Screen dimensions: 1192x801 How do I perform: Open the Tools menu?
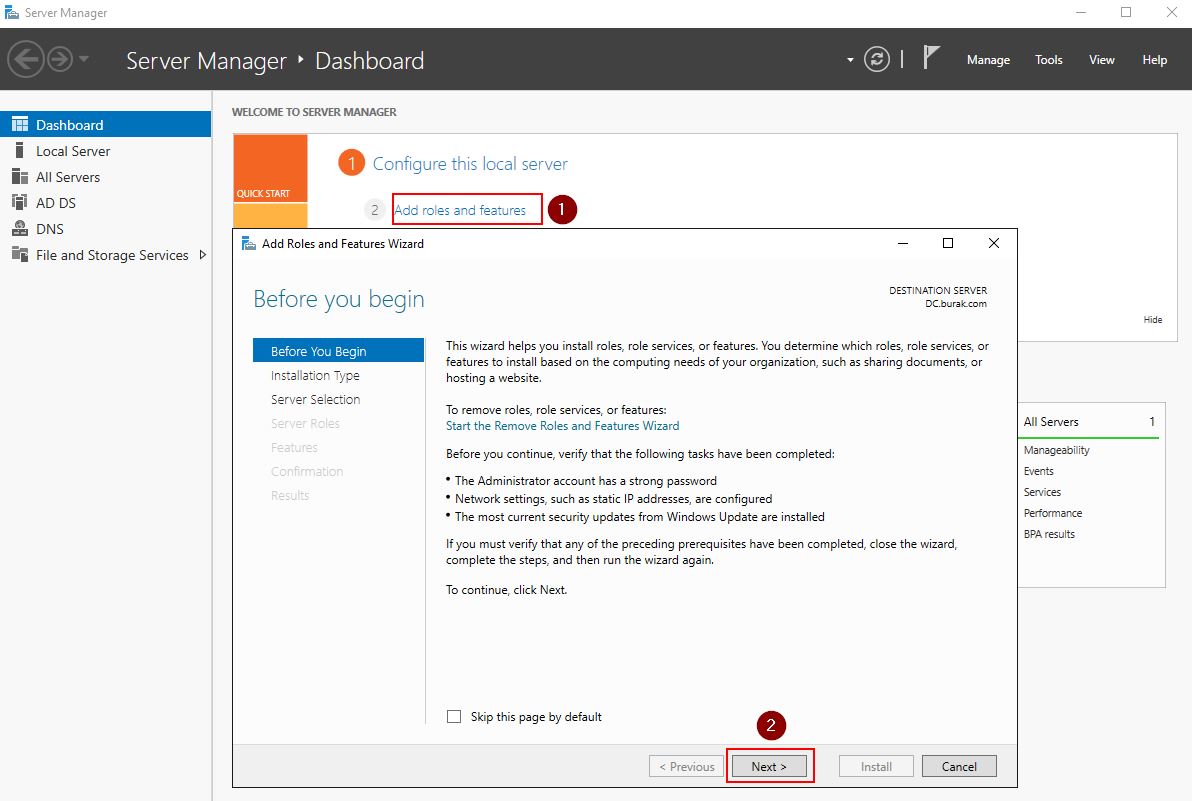[x=1048, y=59]
